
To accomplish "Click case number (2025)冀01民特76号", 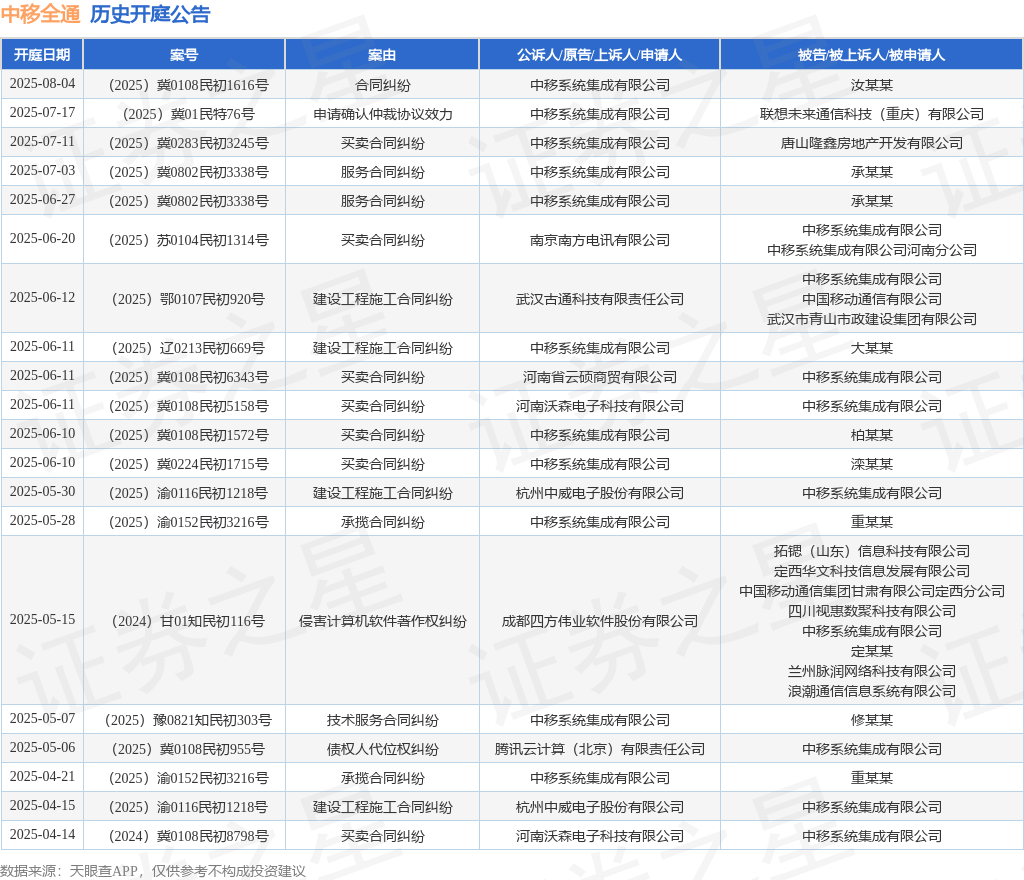I will click(188, 114).
